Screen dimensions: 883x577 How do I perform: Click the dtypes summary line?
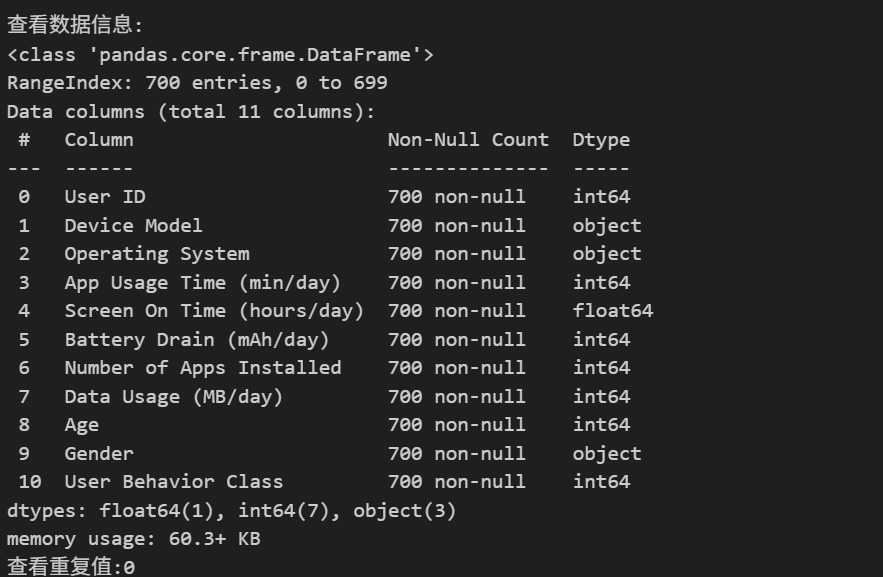pyautogui.click(x=231, y=511)
